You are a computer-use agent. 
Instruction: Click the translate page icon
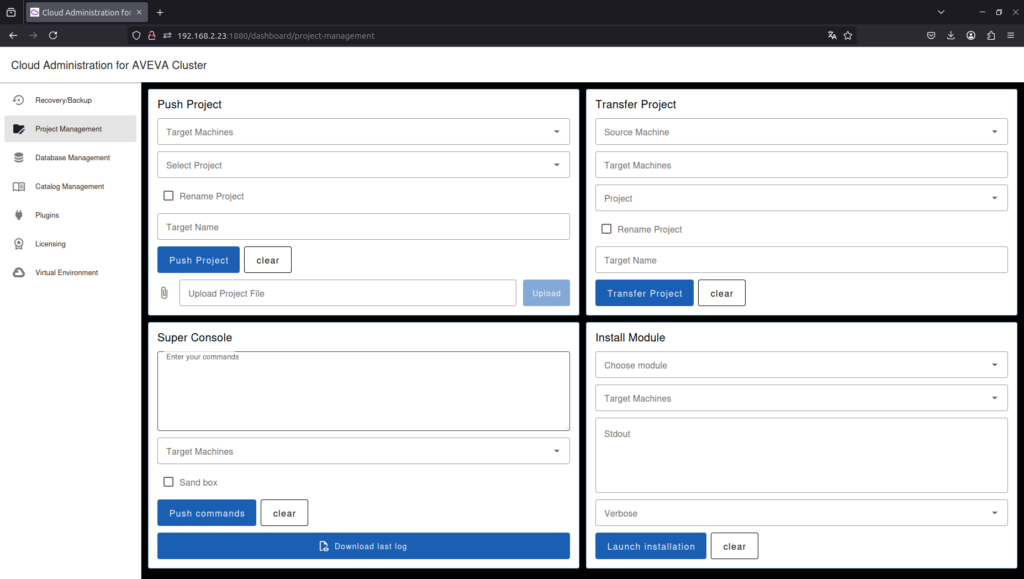[831, 35]
